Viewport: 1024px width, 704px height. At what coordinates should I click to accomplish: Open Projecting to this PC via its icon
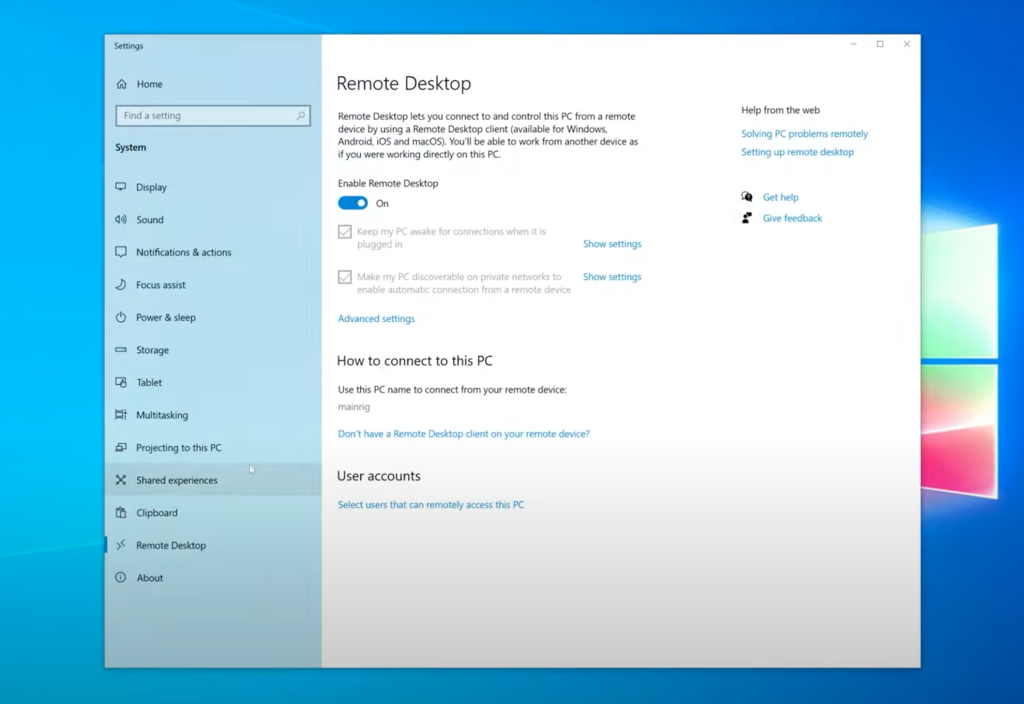(x=121, y=447)
